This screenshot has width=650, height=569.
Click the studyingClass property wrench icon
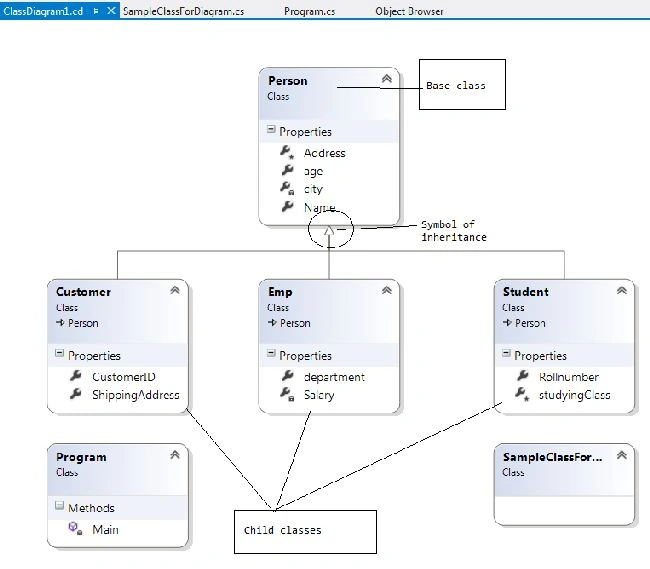click(x=522, y=394)
